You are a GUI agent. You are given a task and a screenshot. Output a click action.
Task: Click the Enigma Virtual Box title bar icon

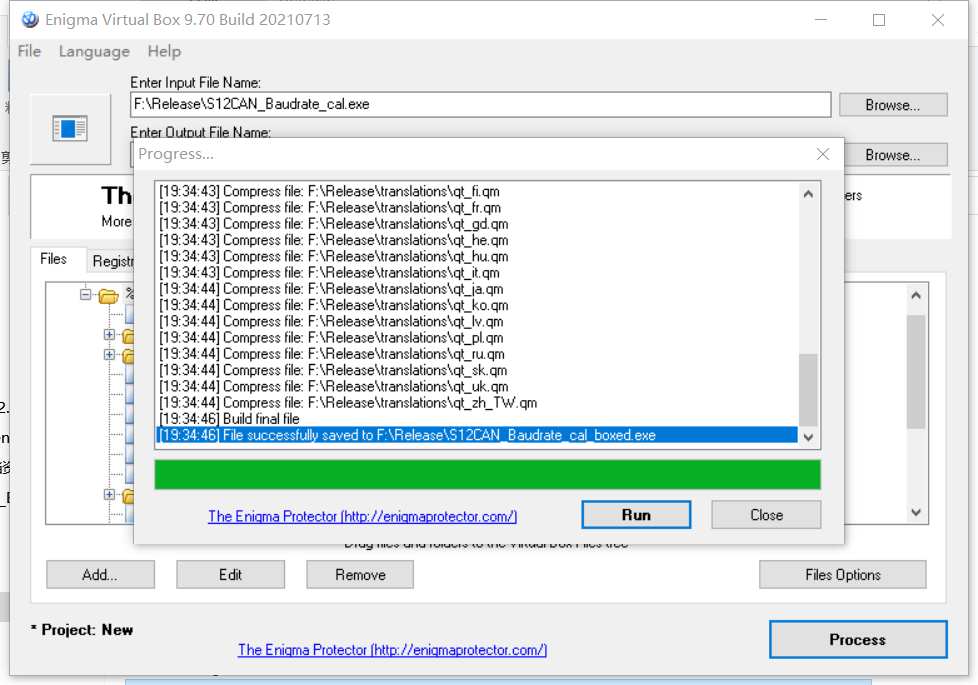(30, 20)
